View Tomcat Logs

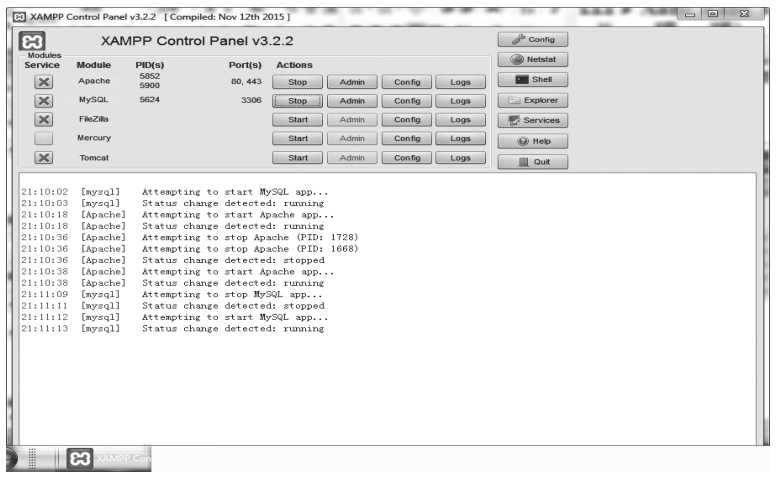[460, 158]
